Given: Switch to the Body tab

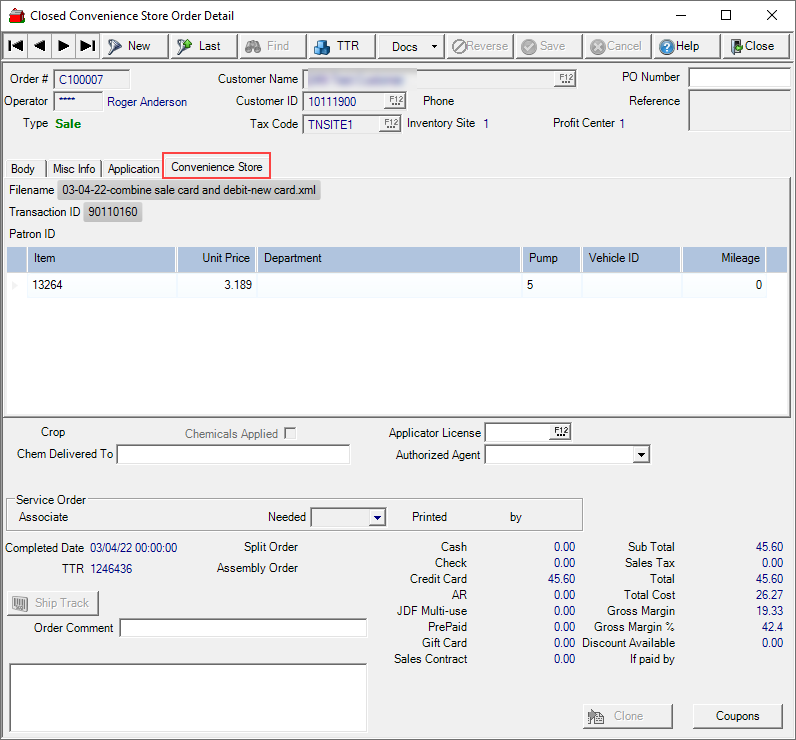Looking at the screenshot, I should pos(23,169).
